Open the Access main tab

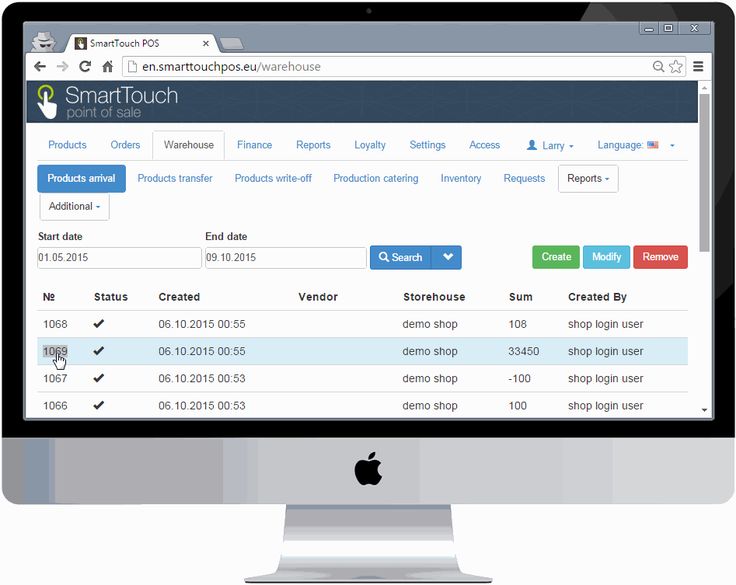click(x=484, y=145)
